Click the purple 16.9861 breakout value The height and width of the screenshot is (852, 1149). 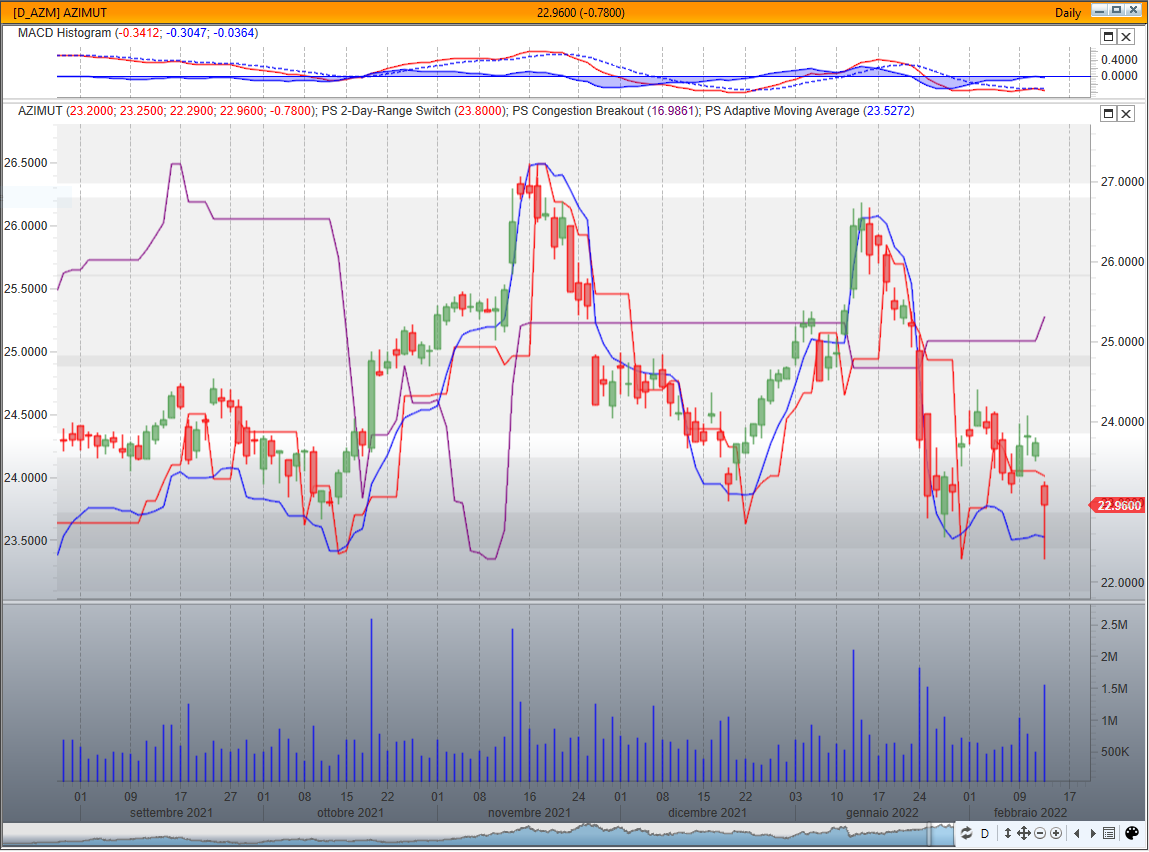click(673, 111)
